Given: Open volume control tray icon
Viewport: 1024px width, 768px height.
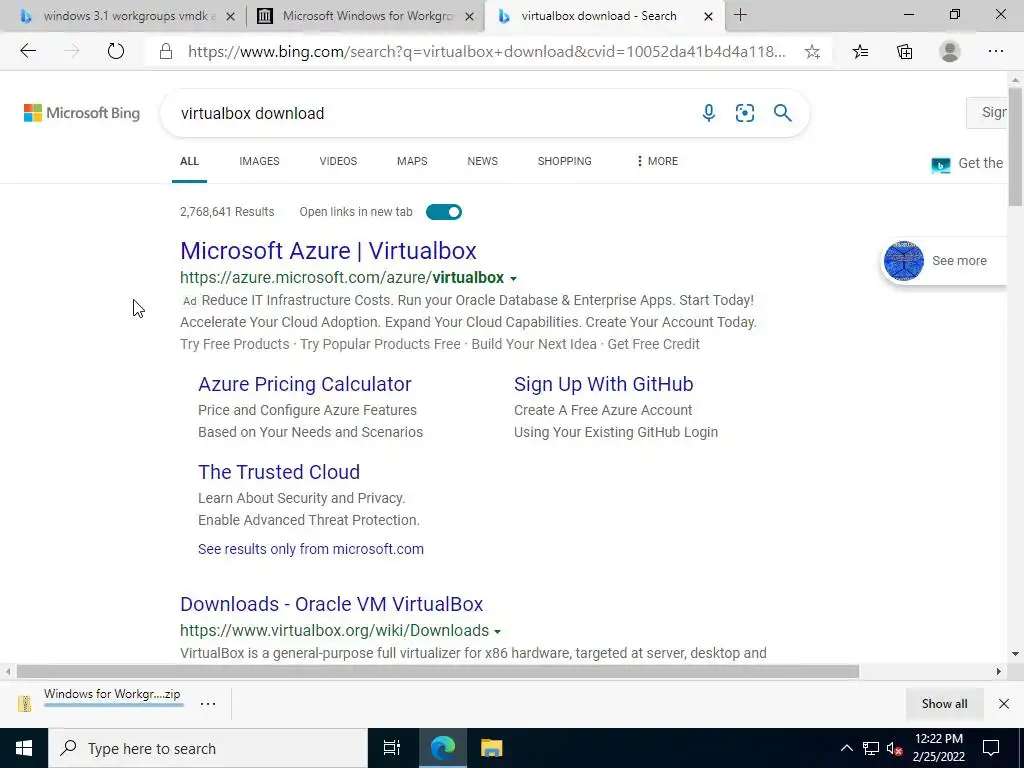Looking at the screenshot, I should (x=894, y=748).
